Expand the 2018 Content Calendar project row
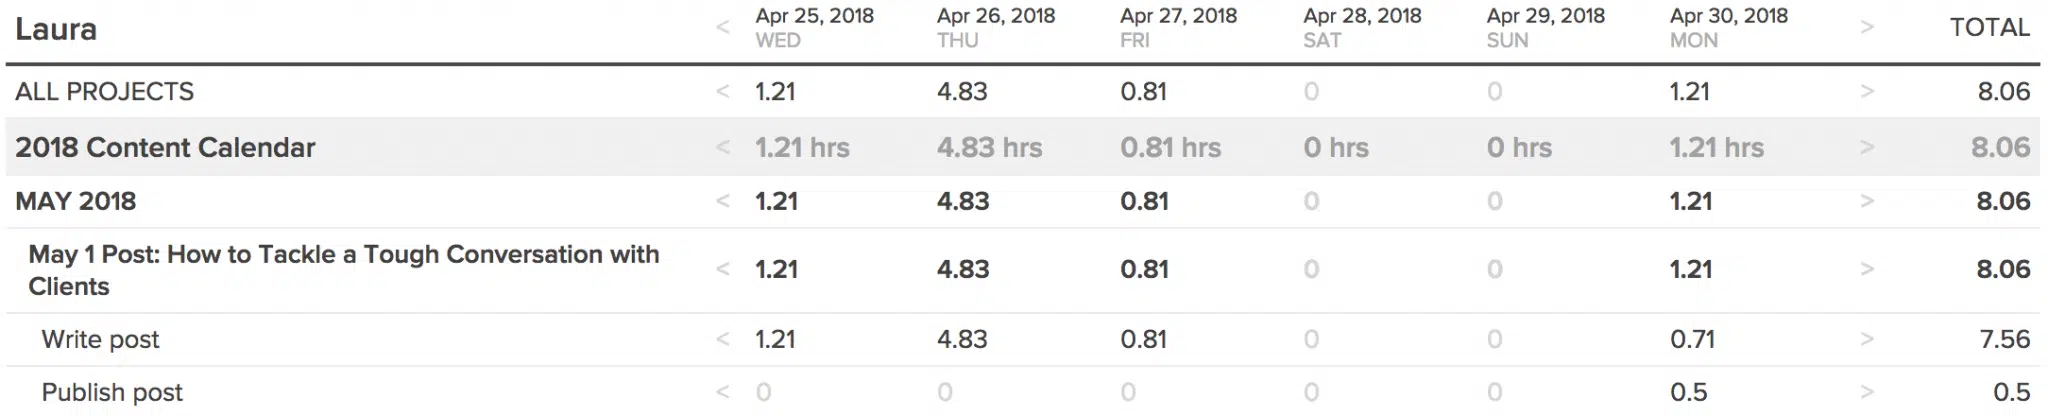This screenshot has width=2048, height=416. [x=165, y=148]
